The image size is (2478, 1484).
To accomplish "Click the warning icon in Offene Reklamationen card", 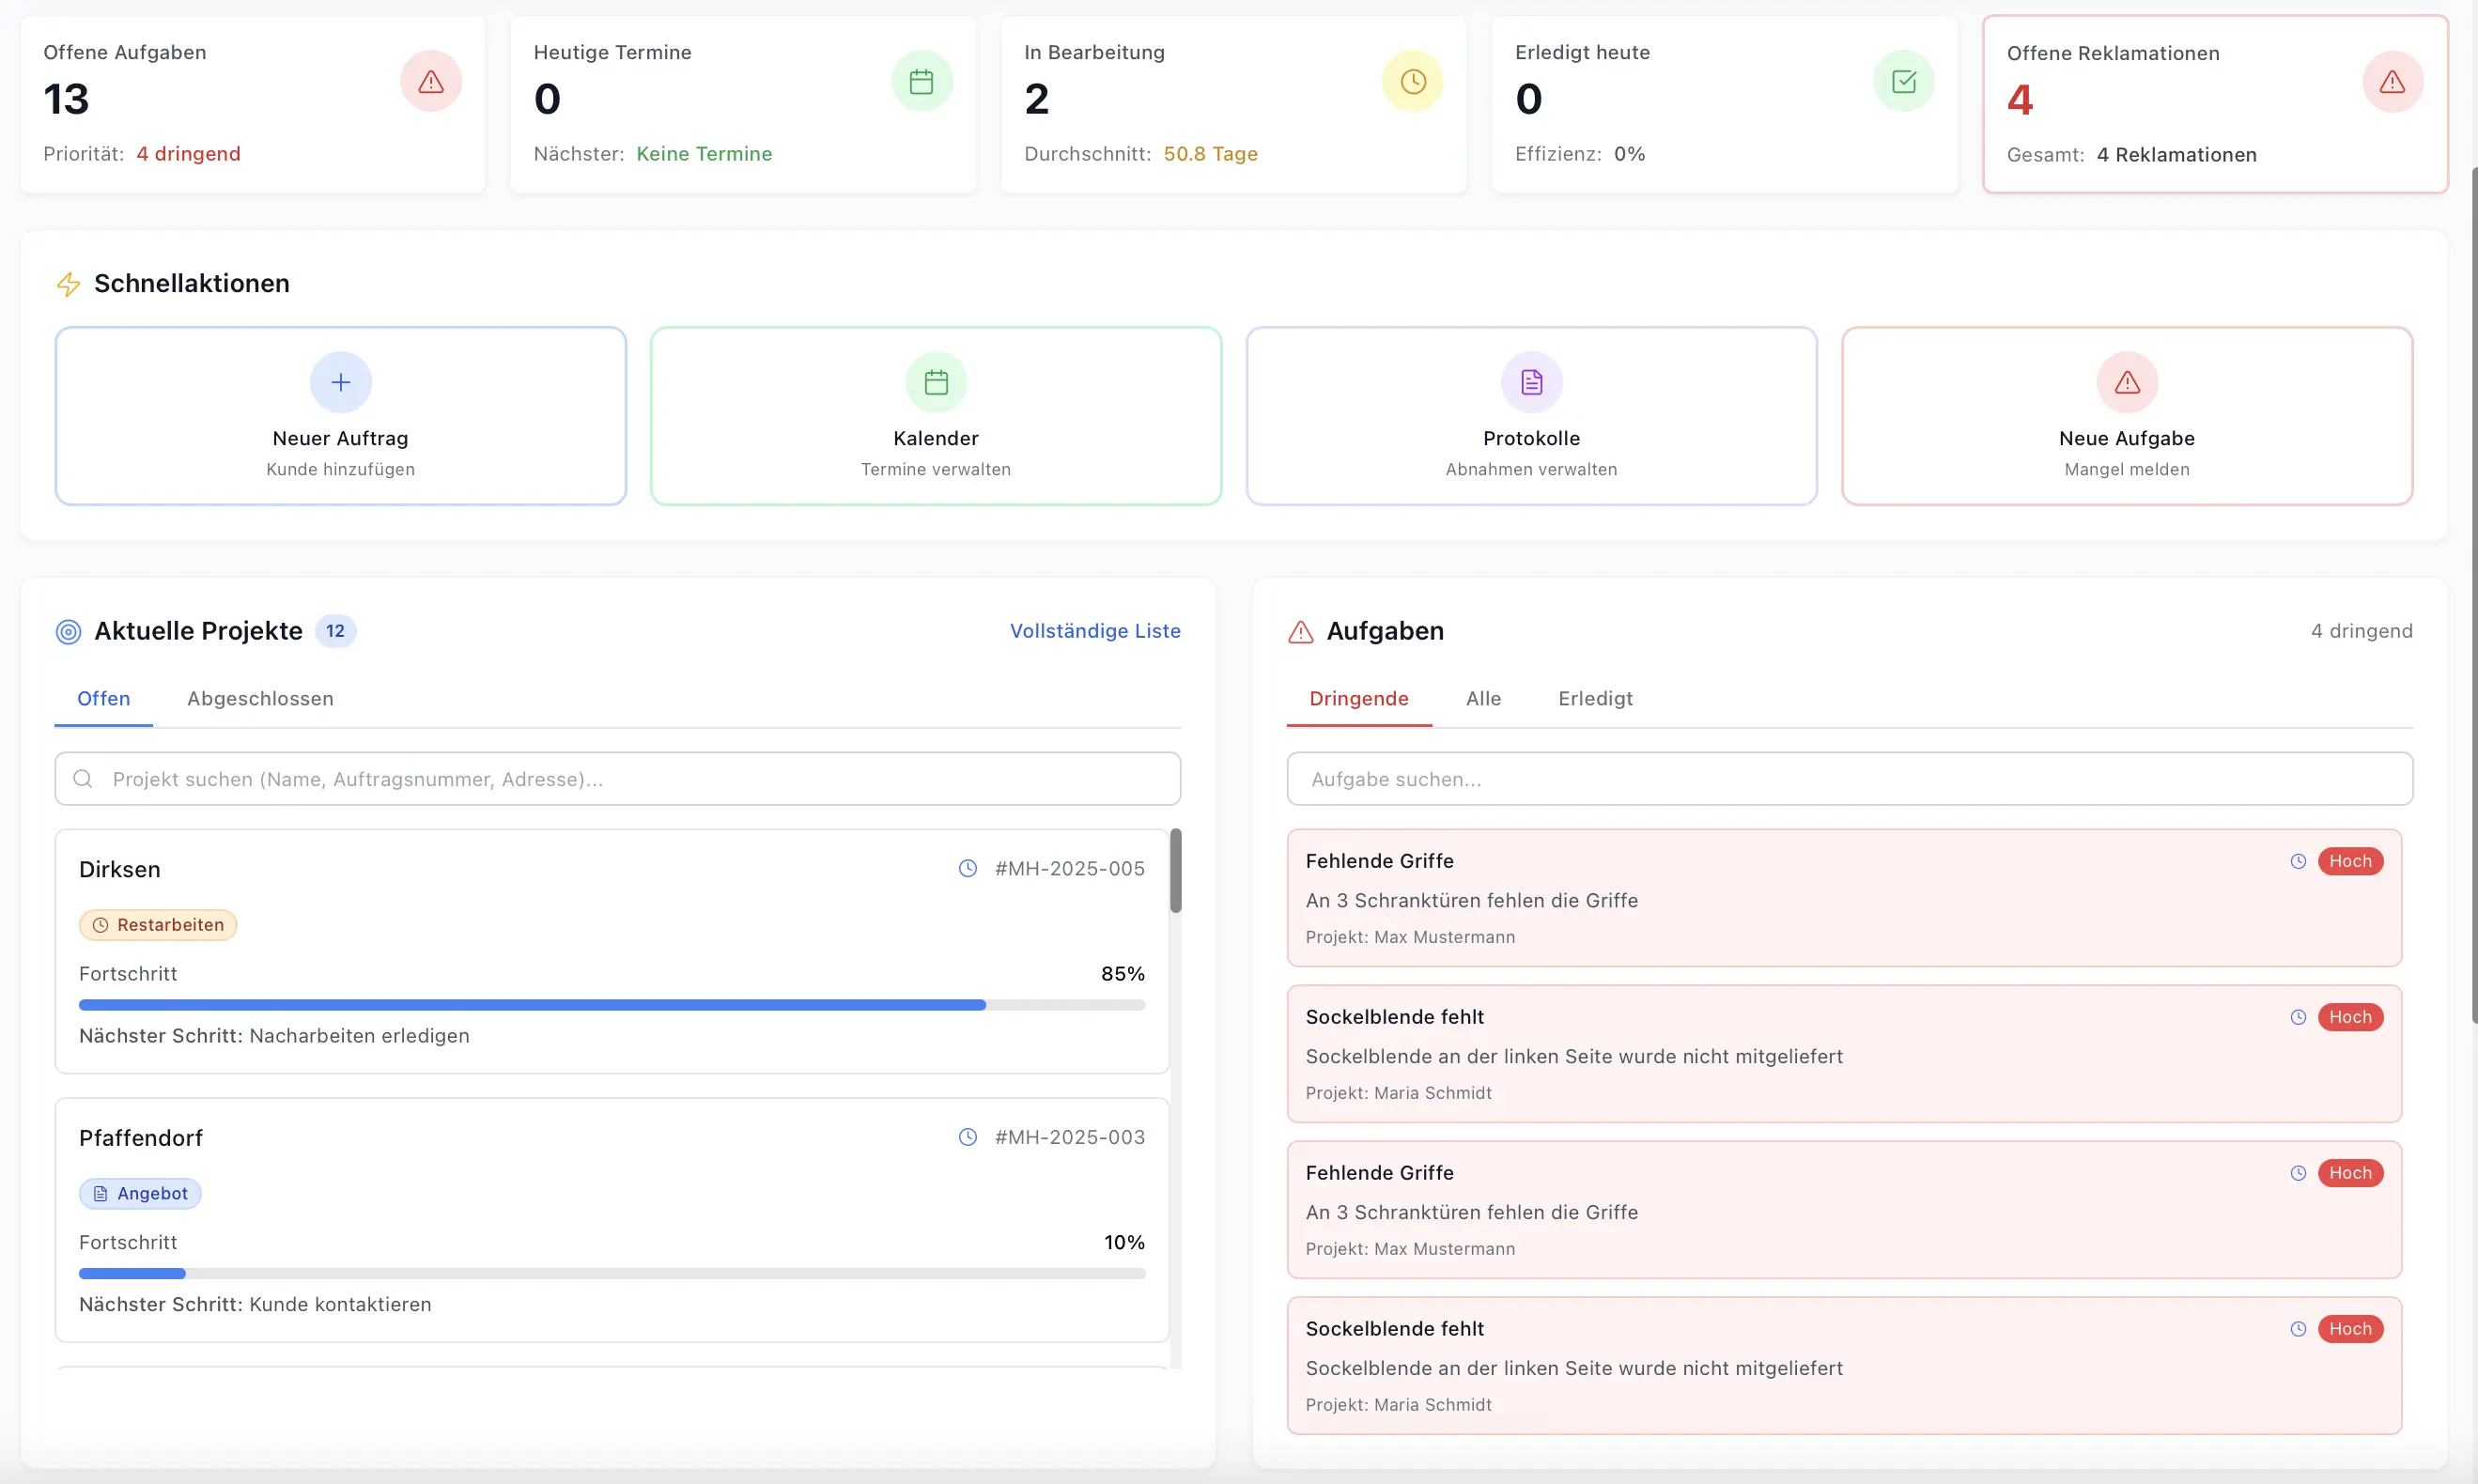I will [2392, 82].
